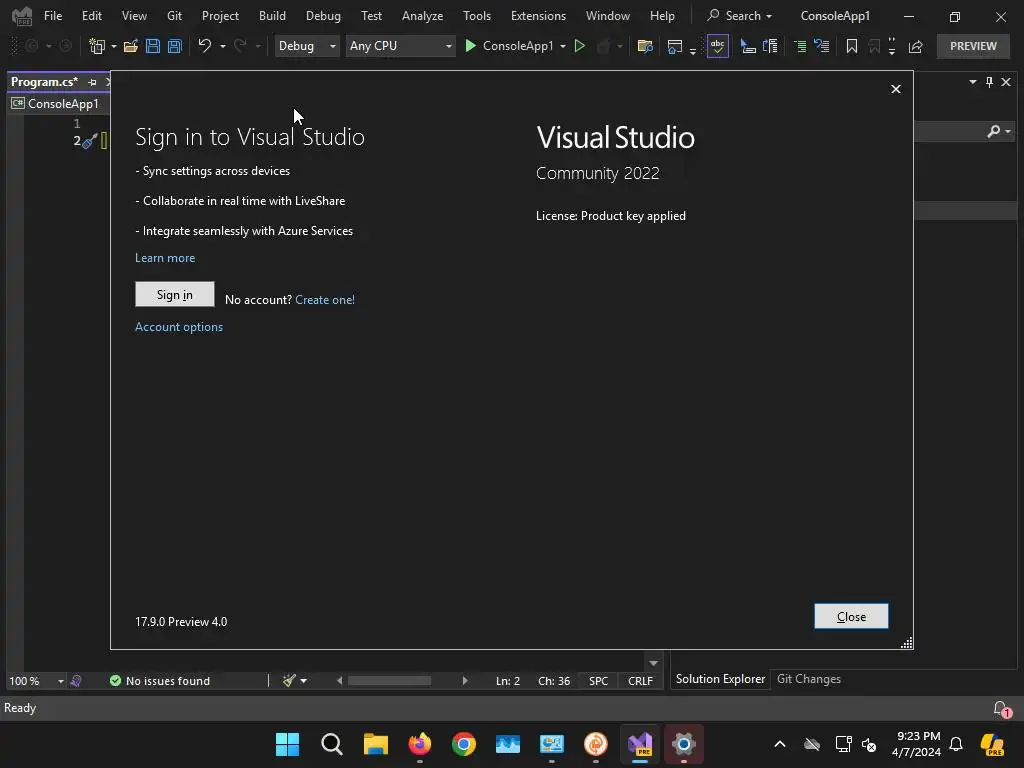
Task: Click the screwdriver quick action on line 2
Action: pyautogui.click(x=89, y=140)
